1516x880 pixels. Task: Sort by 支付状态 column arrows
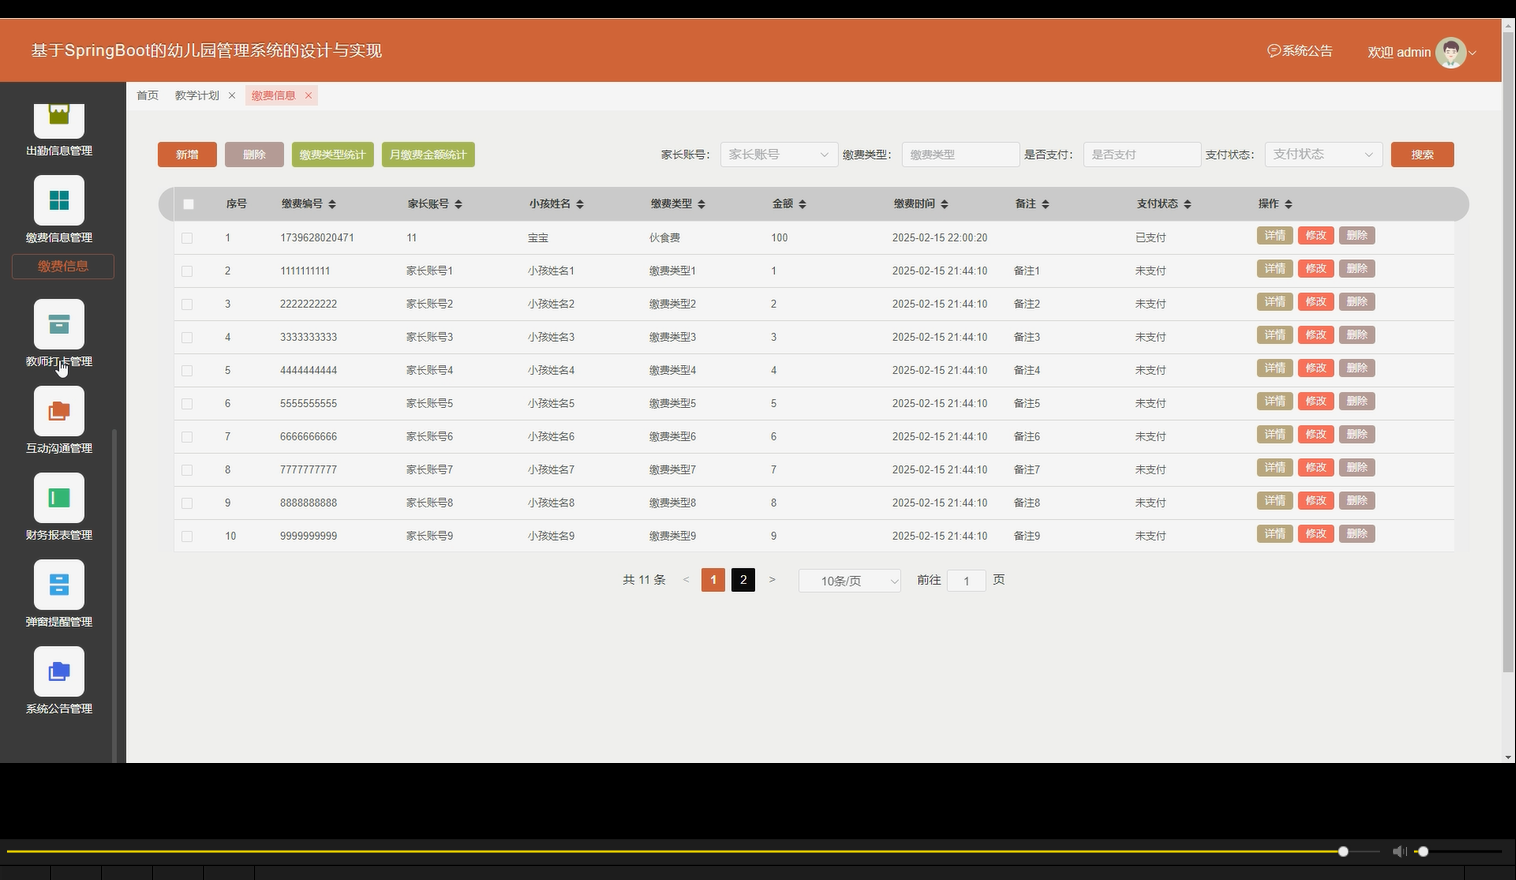tap(1187, 204)
